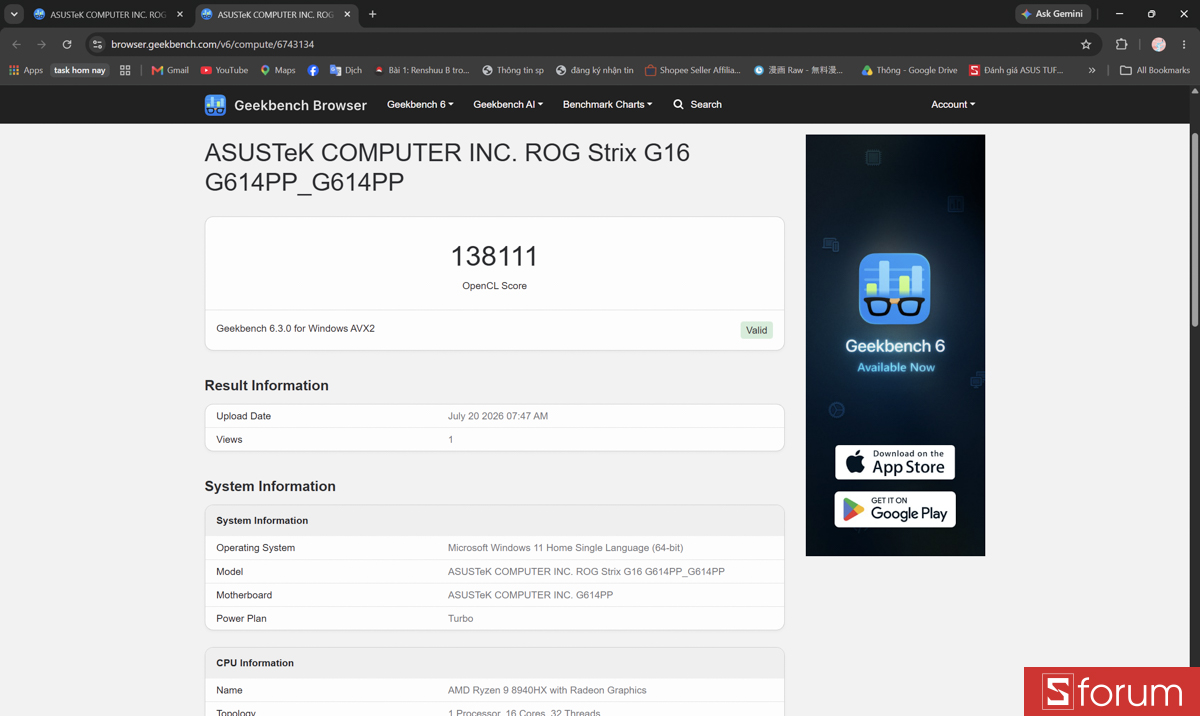
Task: Click the Views count value '1'
Action: pyautogui.click(x=451, y=439)
